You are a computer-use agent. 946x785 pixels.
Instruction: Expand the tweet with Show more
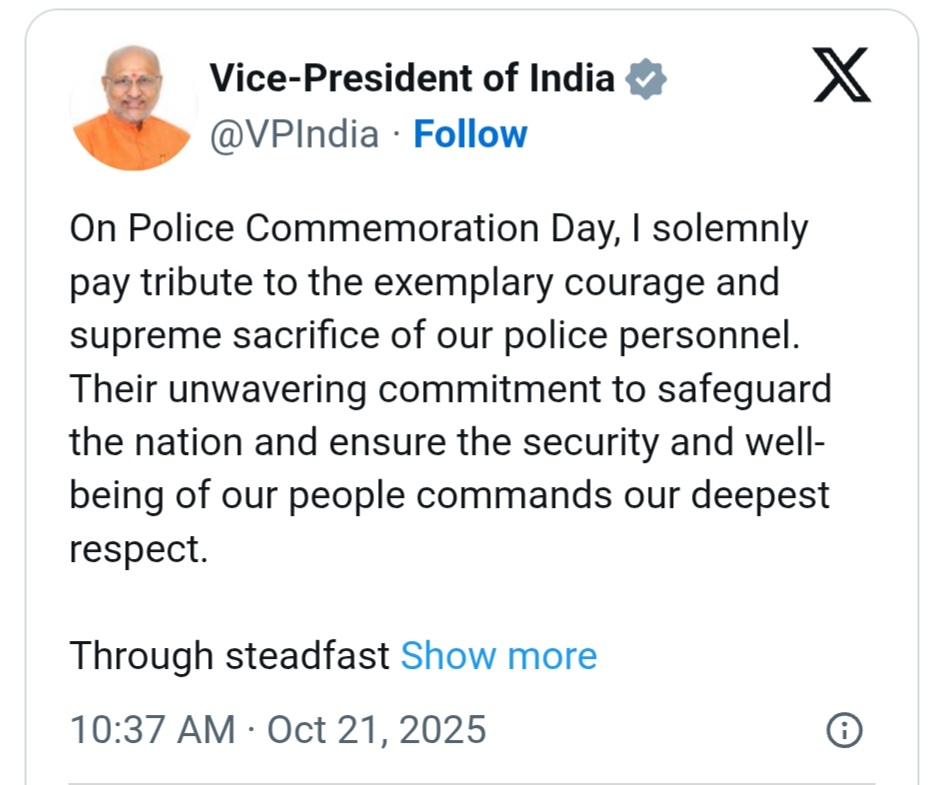[498, 656]
